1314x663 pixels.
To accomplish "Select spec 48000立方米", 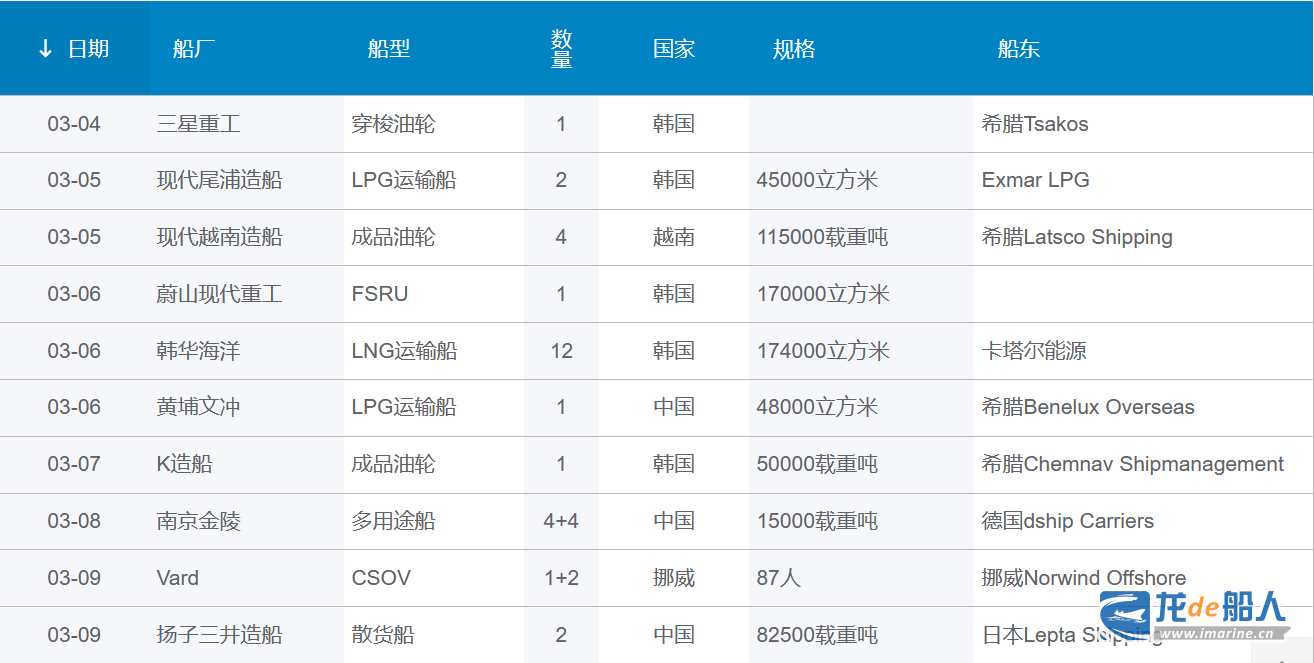I will (x=818, y=407).
